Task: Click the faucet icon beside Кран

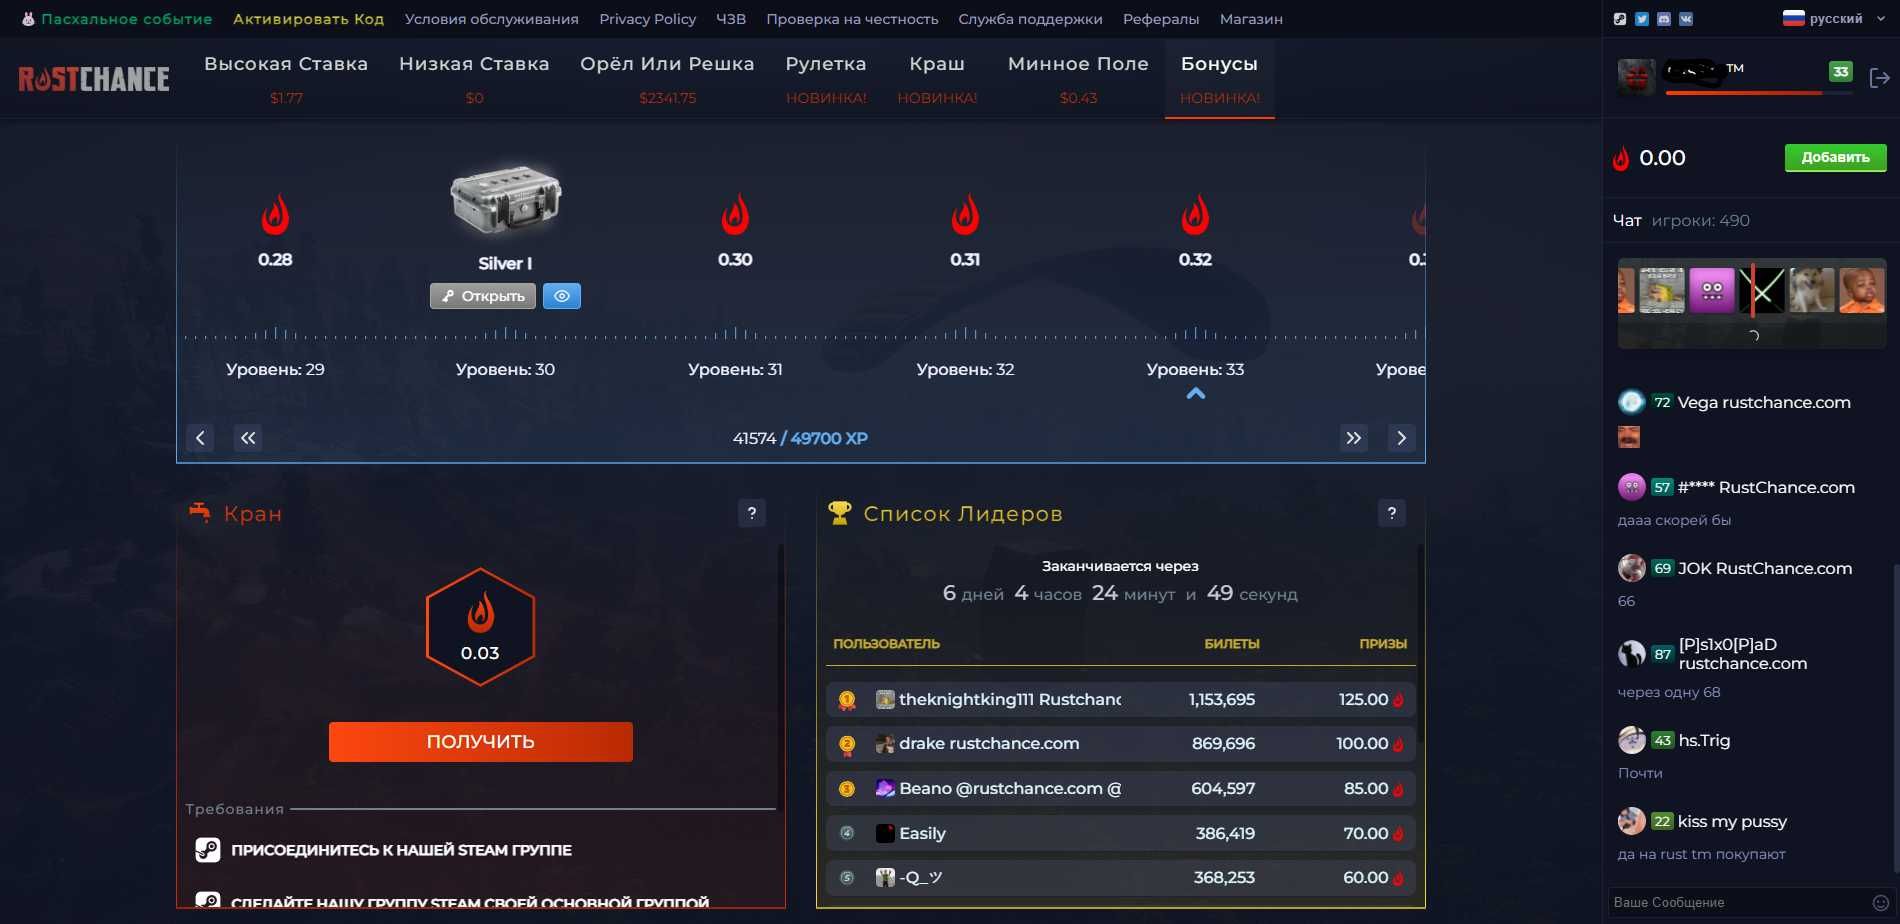Action: click(200, 513)
